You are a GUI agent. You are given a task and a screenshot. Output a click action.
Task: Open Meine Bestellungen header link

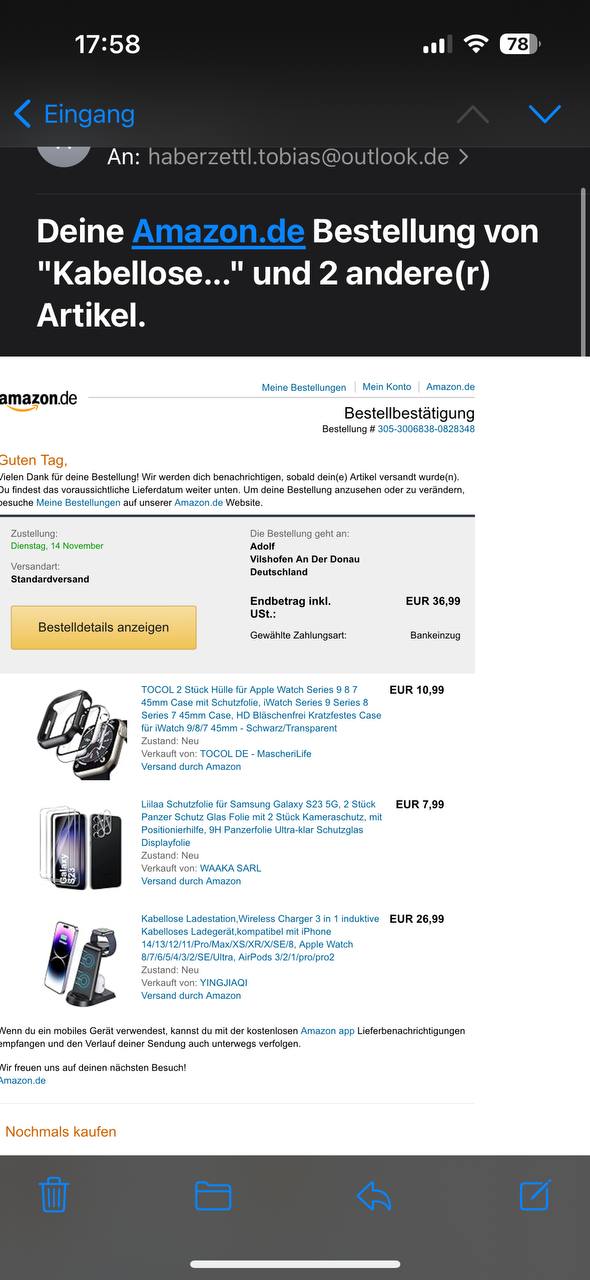(304, 387)
